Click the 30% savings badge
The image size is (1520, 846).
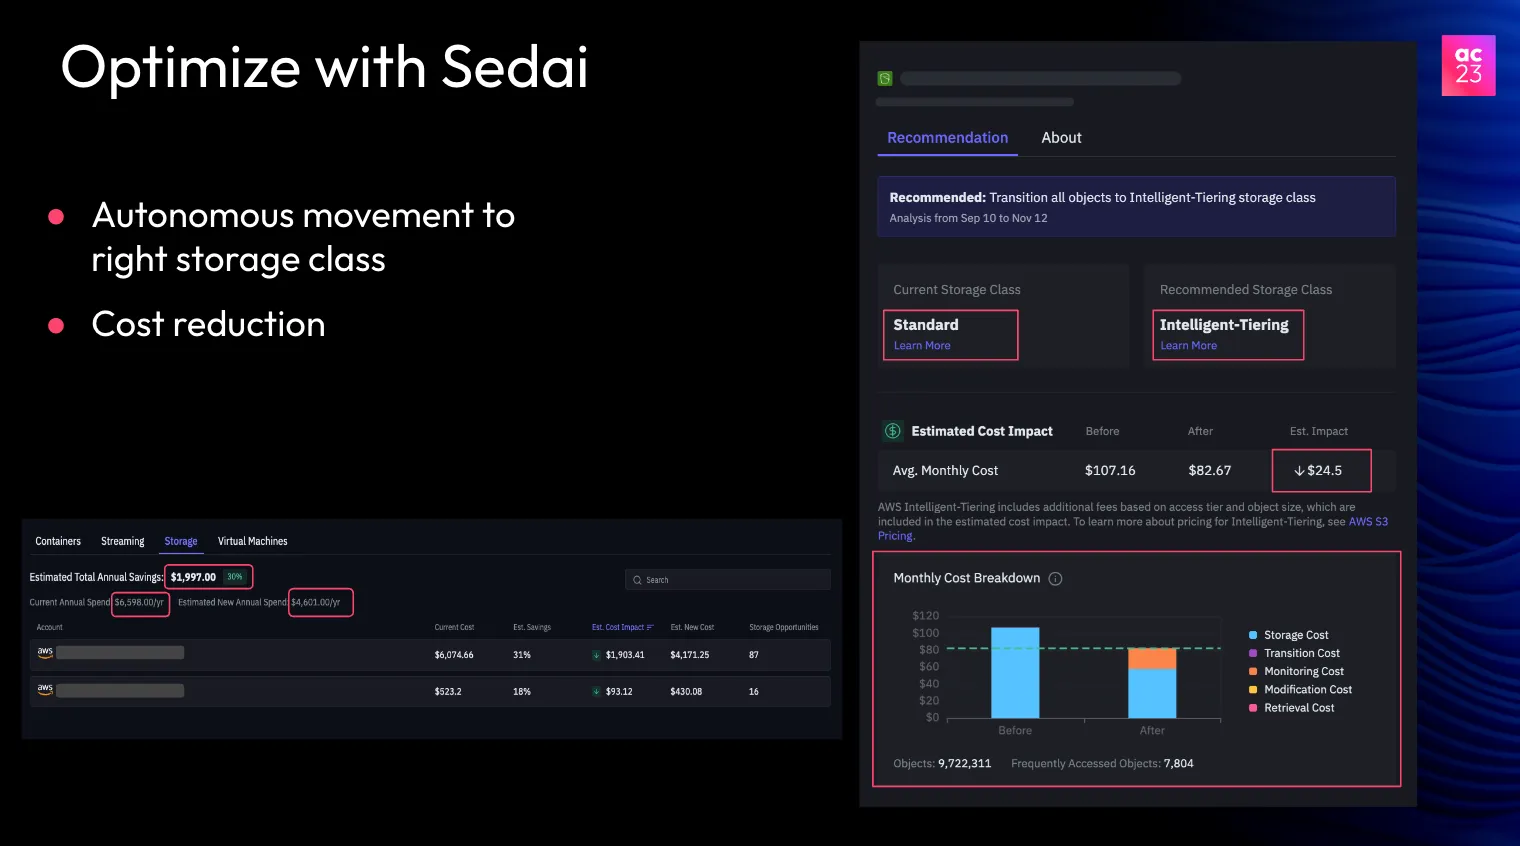(234, 577)
